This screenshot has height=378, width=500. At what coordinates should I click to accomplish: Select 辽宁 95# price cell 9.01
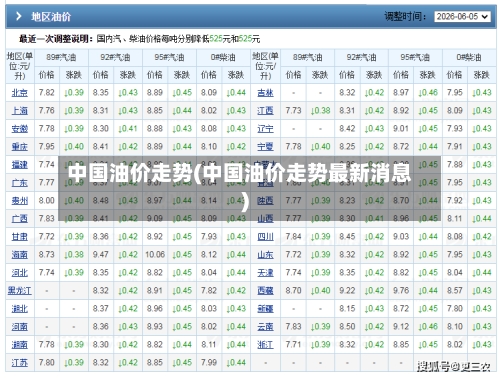(401, 129)
